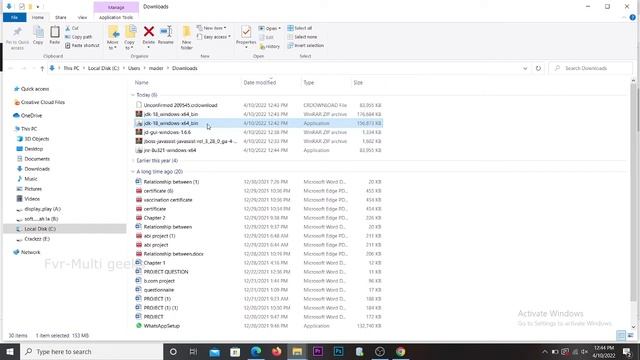
Task: Select OneDrive in navigation pane
Action: [28, 116]
